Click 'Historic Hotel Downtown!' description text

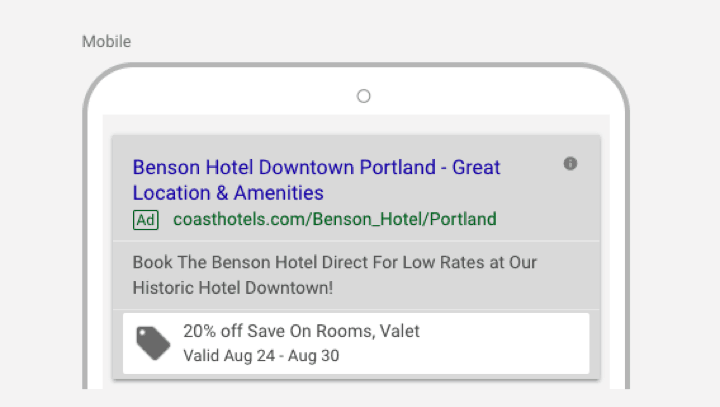(x=232, y=288)
